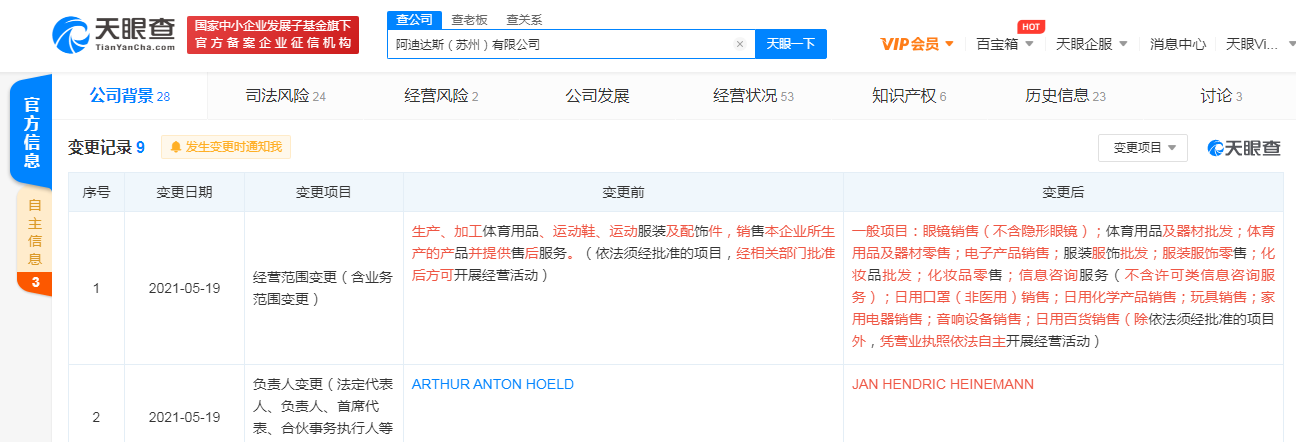Click the 发生变更时通知我 button
1296x442 pixels.
point(226,147)
